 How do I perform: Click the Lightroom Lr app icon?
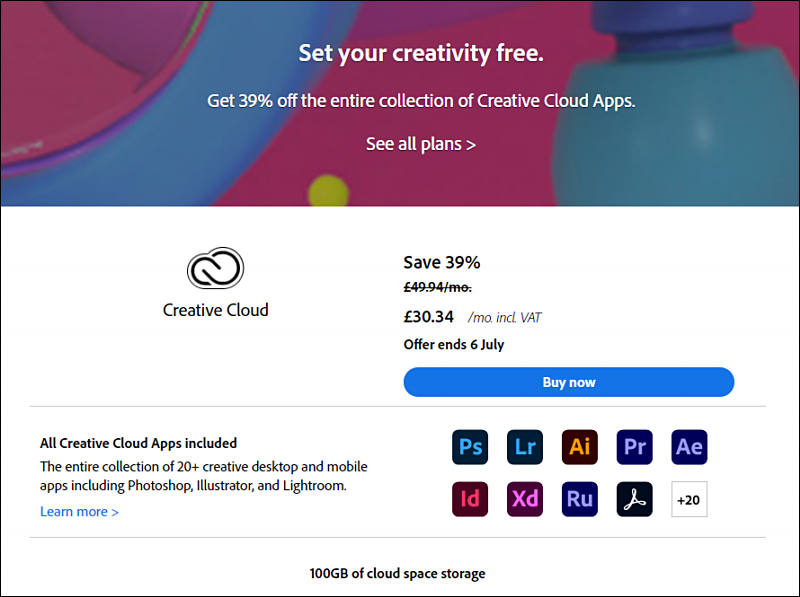coord(525,447)
